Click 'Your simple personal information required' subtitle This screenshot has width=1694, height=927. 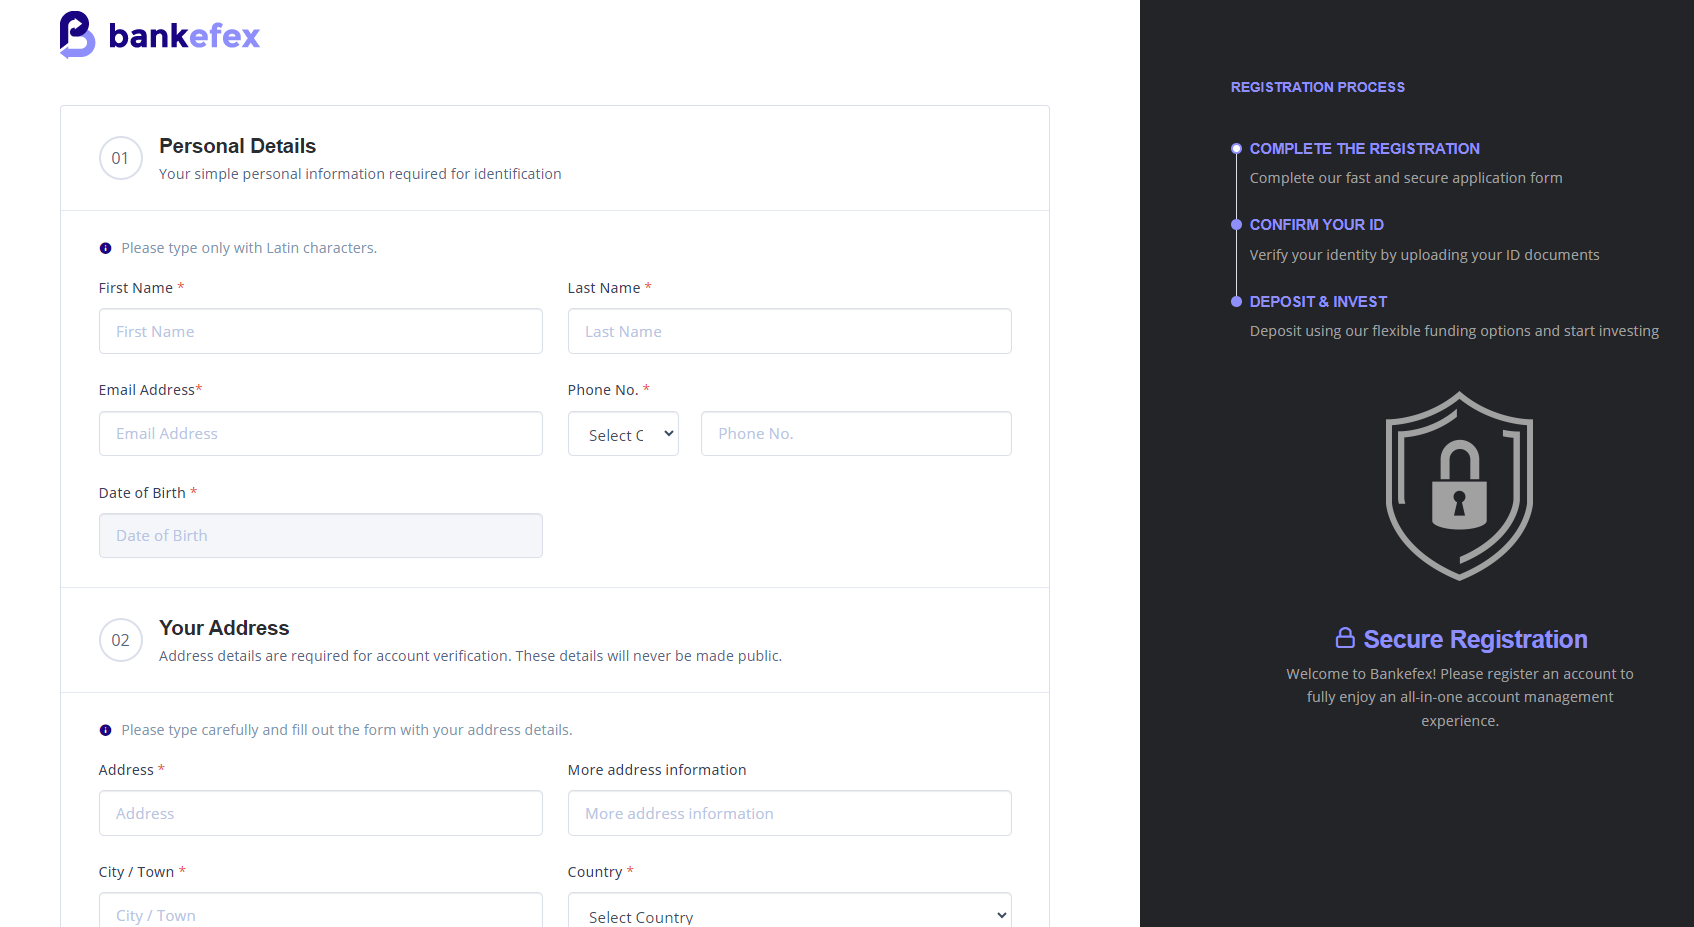pos(360,174)
